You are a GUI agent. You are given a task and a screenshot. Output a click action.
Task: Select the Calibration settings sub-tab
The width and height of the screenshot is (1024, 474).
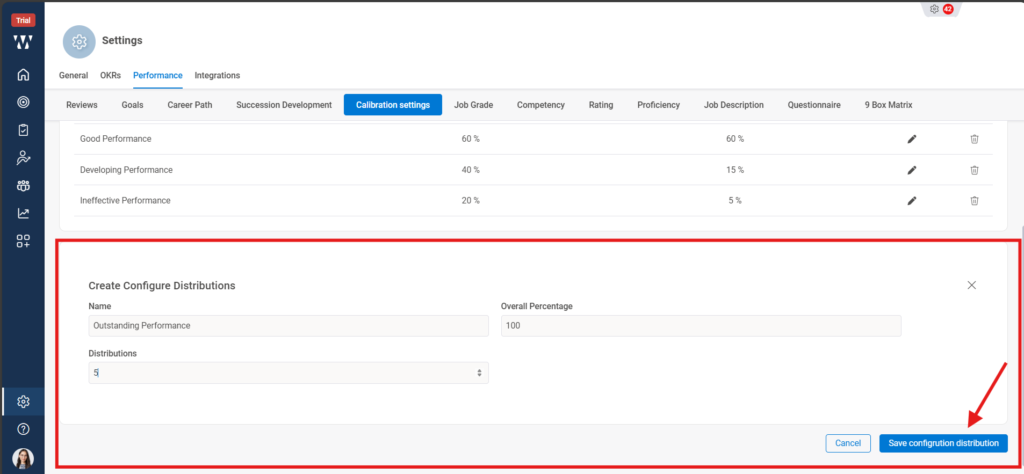point(392,104)
